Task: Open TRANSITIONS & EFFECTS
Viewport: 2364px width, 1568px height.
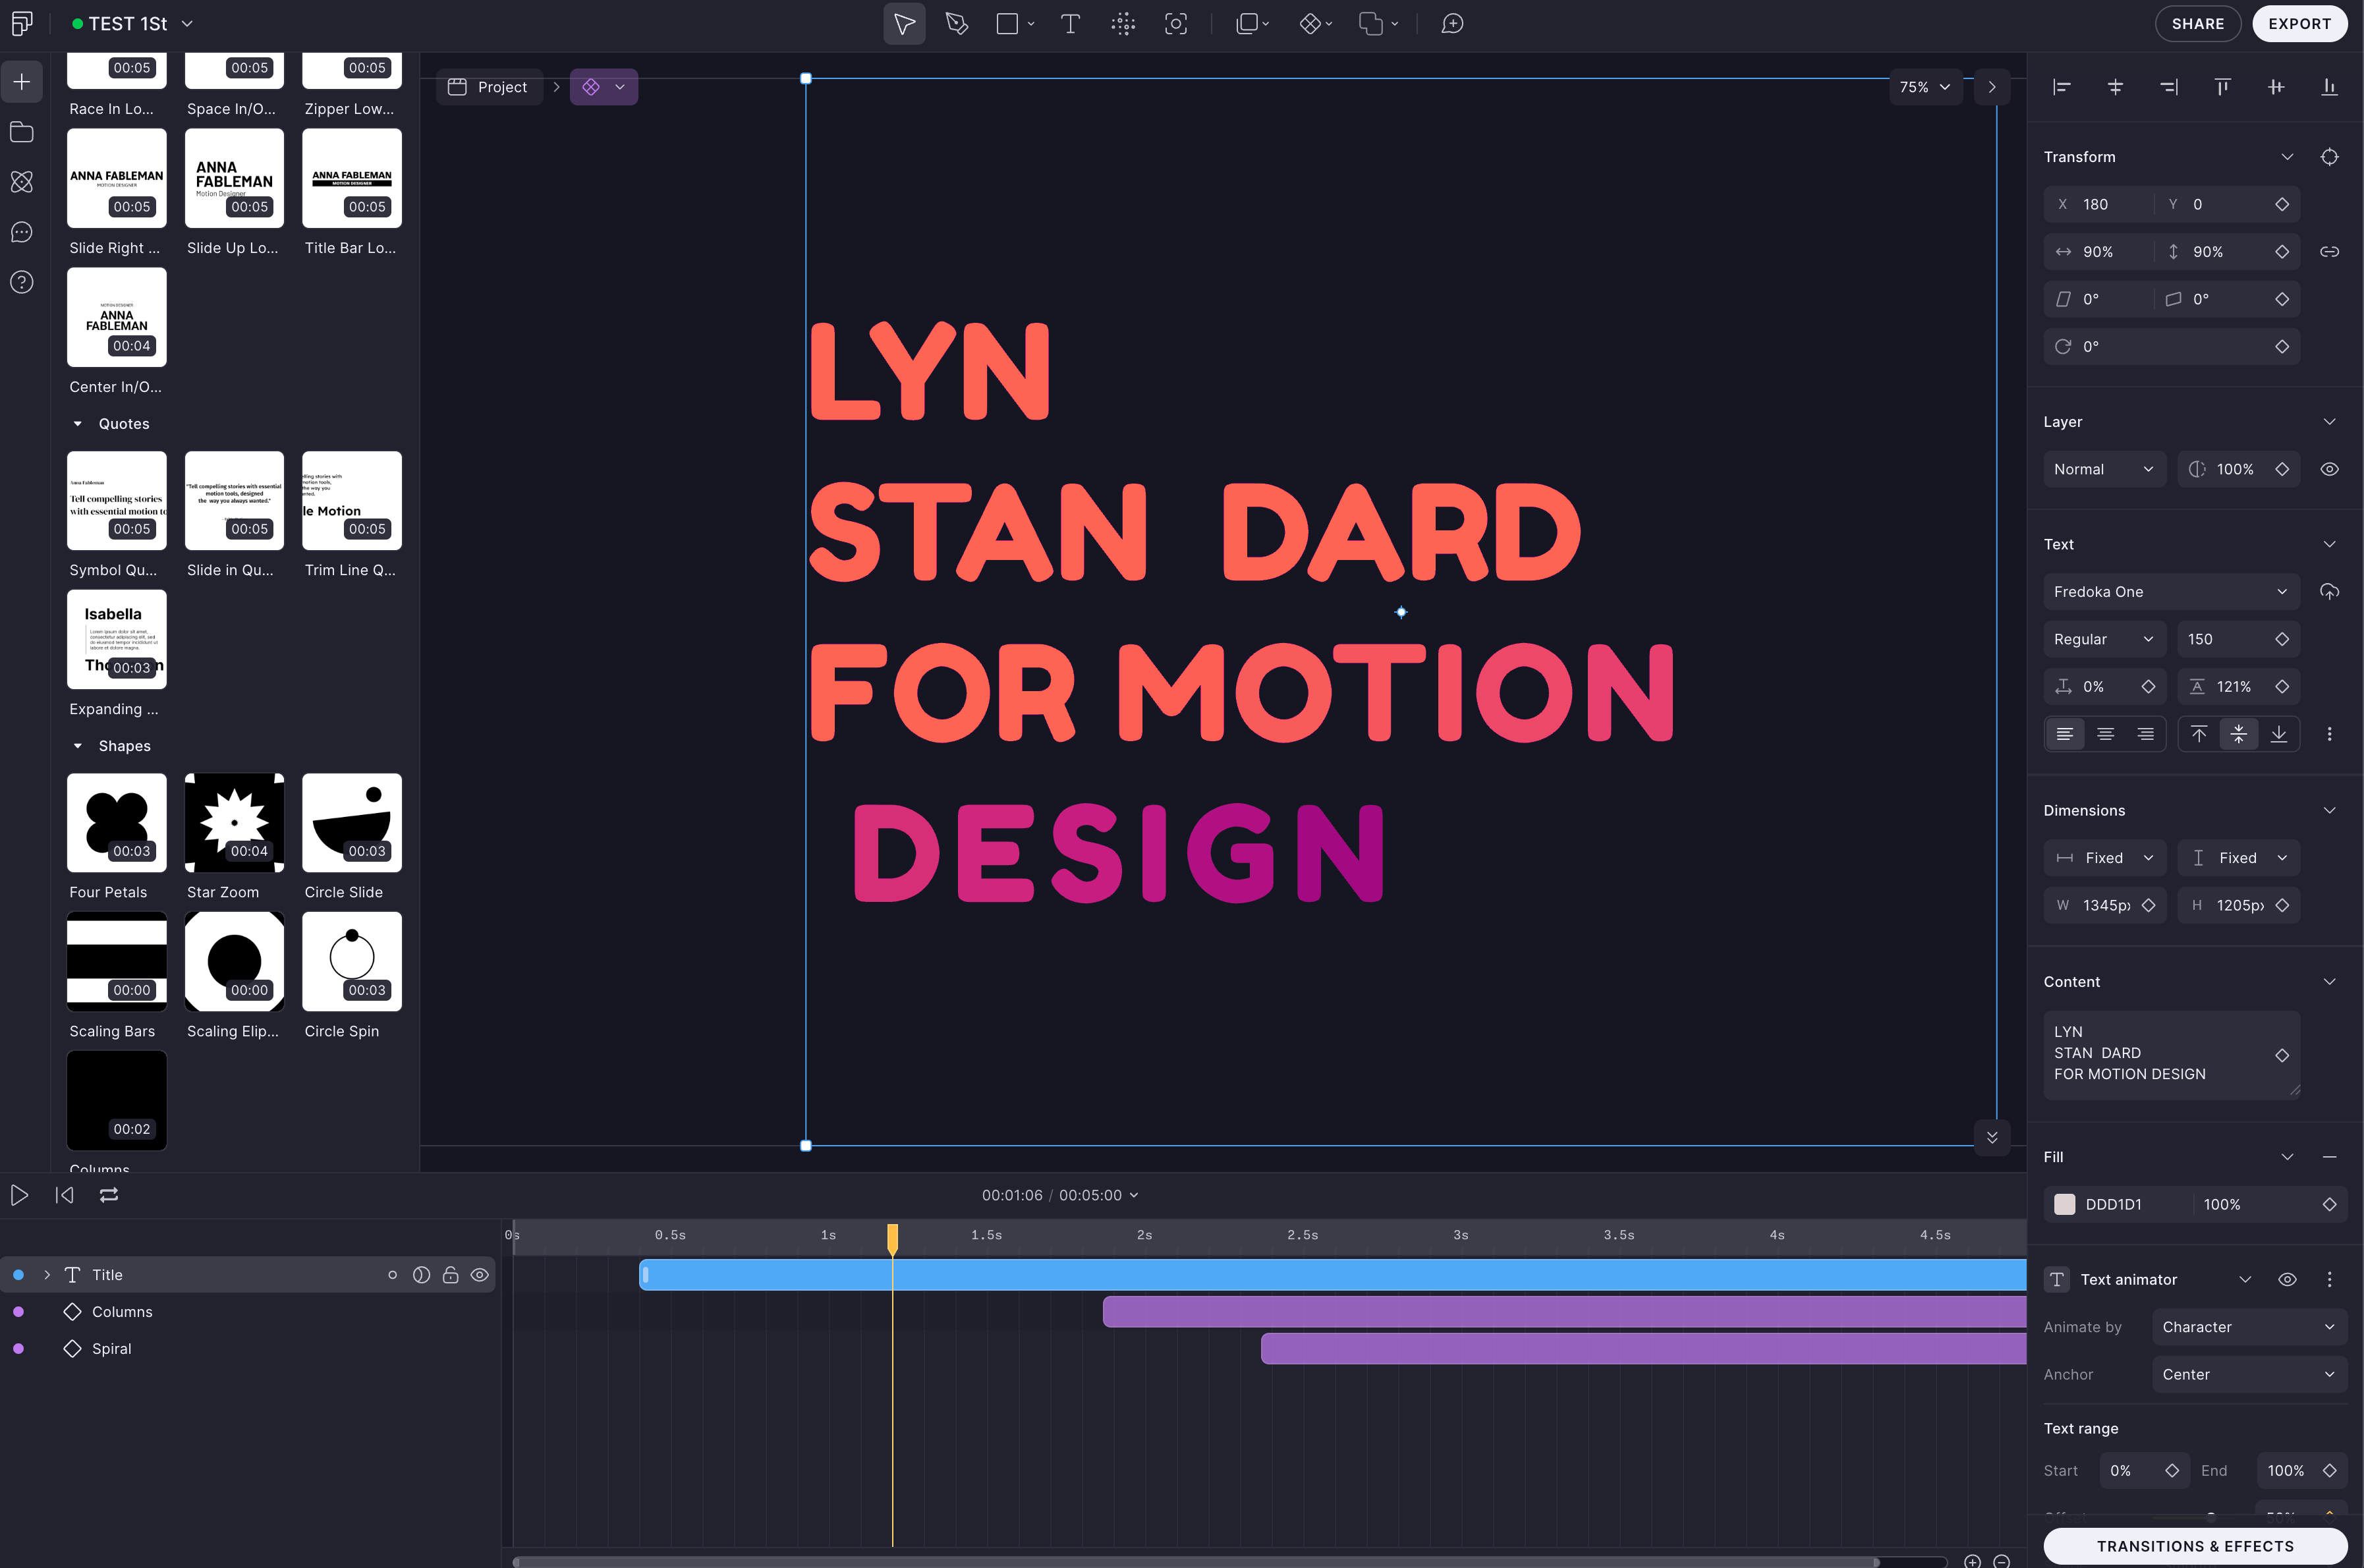Action: tap(2195, 1546)
